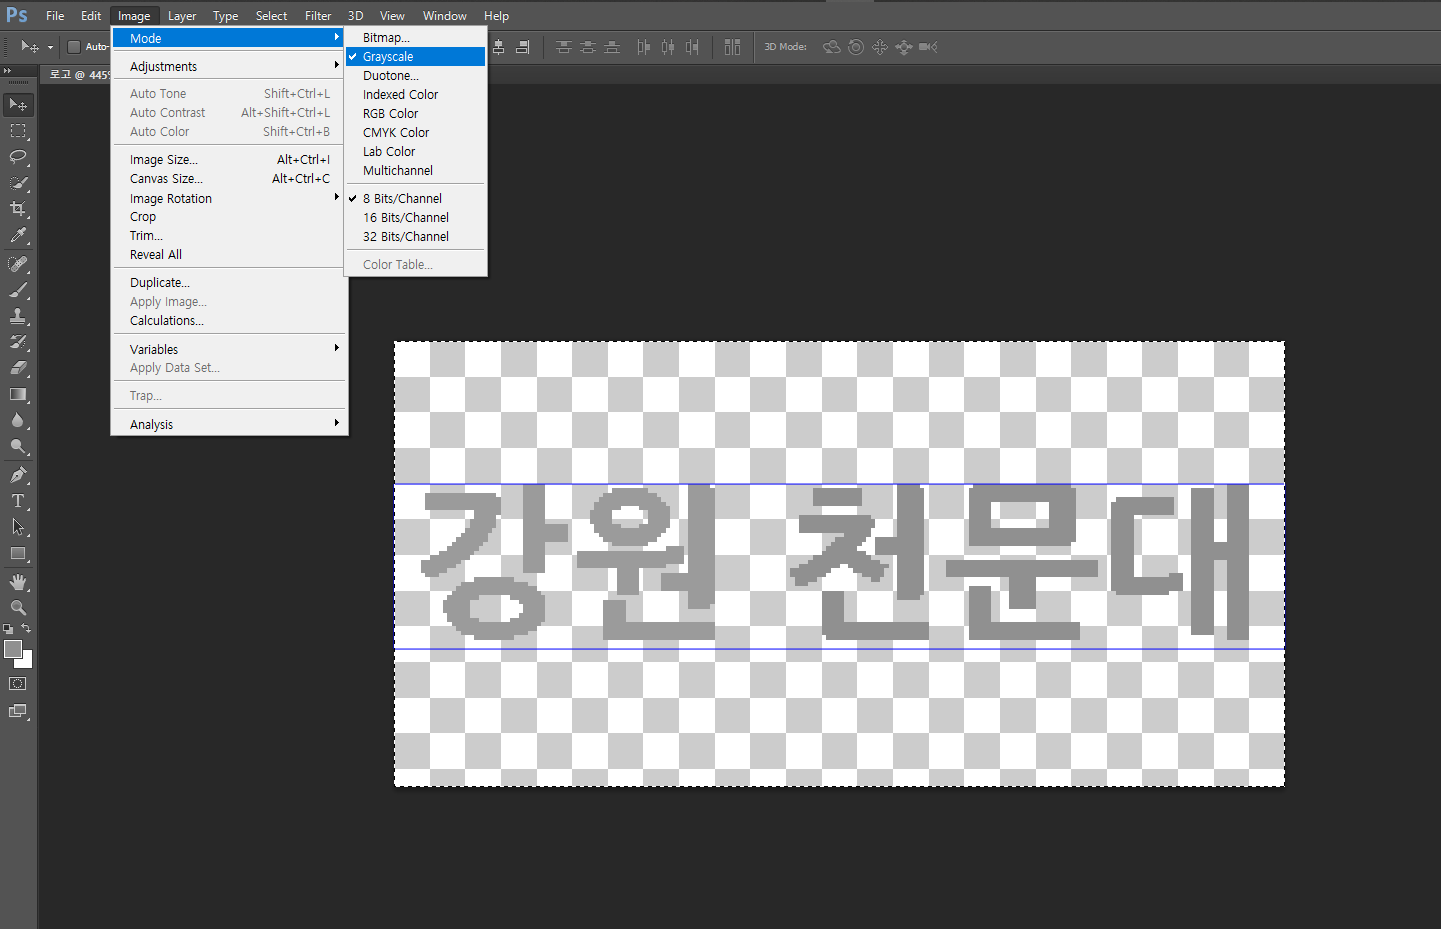The height and width of the screenshot is (929, 1441).
Task: Click distribute left edges icon
Action: pos(644,47)
